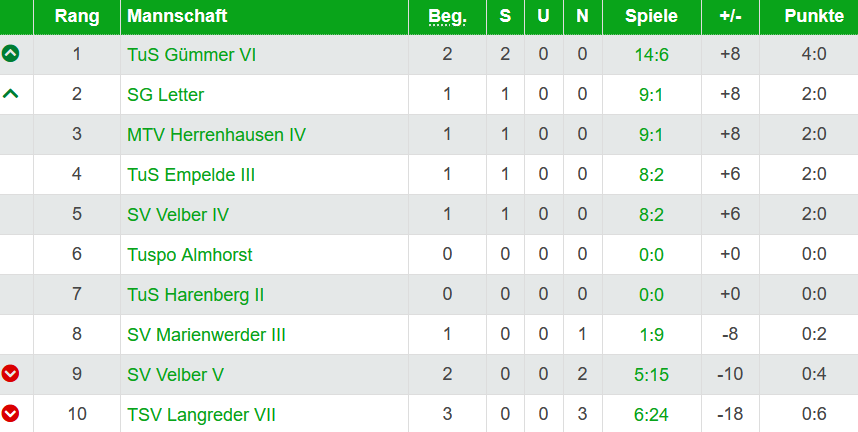Select the TuS Harenberg II link
The width and height of the screenshot is (858, 432).
(196, 295)
